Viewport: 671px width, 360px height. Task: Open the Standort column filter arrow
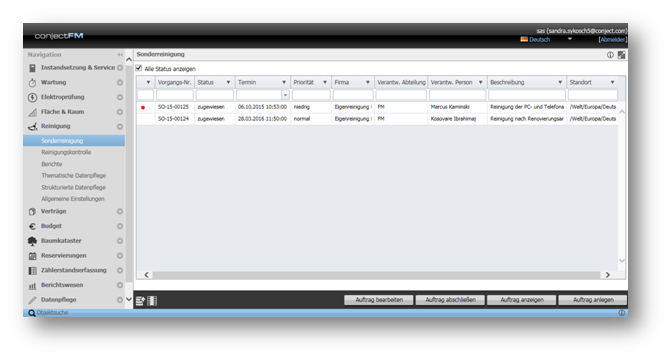[x=612, y=82]
